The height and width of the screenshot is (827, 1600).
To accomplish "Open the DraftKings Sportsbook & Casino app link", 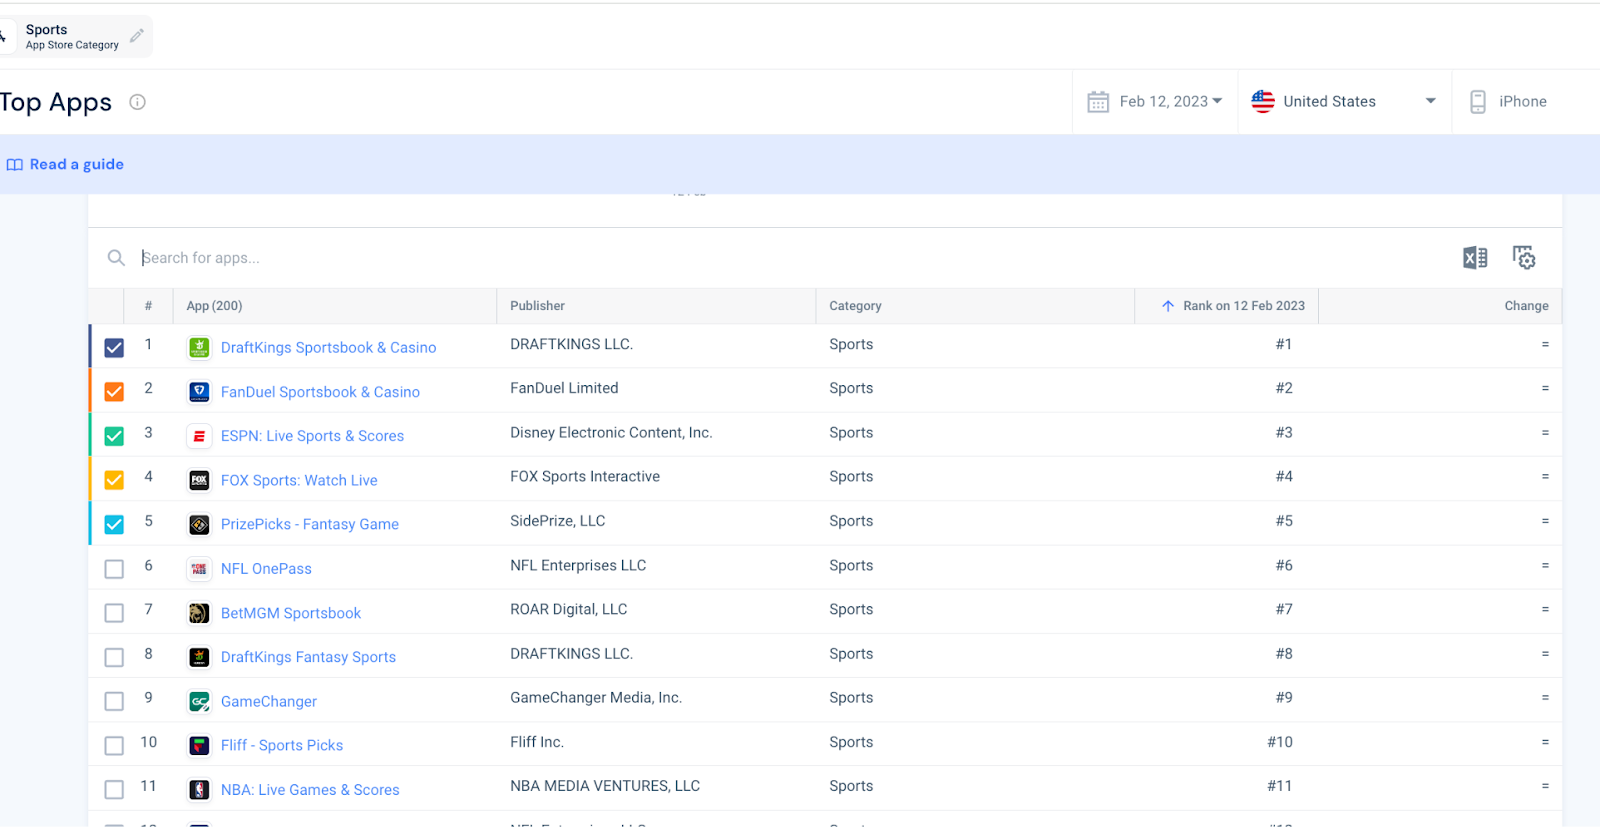I will (328, 347).
